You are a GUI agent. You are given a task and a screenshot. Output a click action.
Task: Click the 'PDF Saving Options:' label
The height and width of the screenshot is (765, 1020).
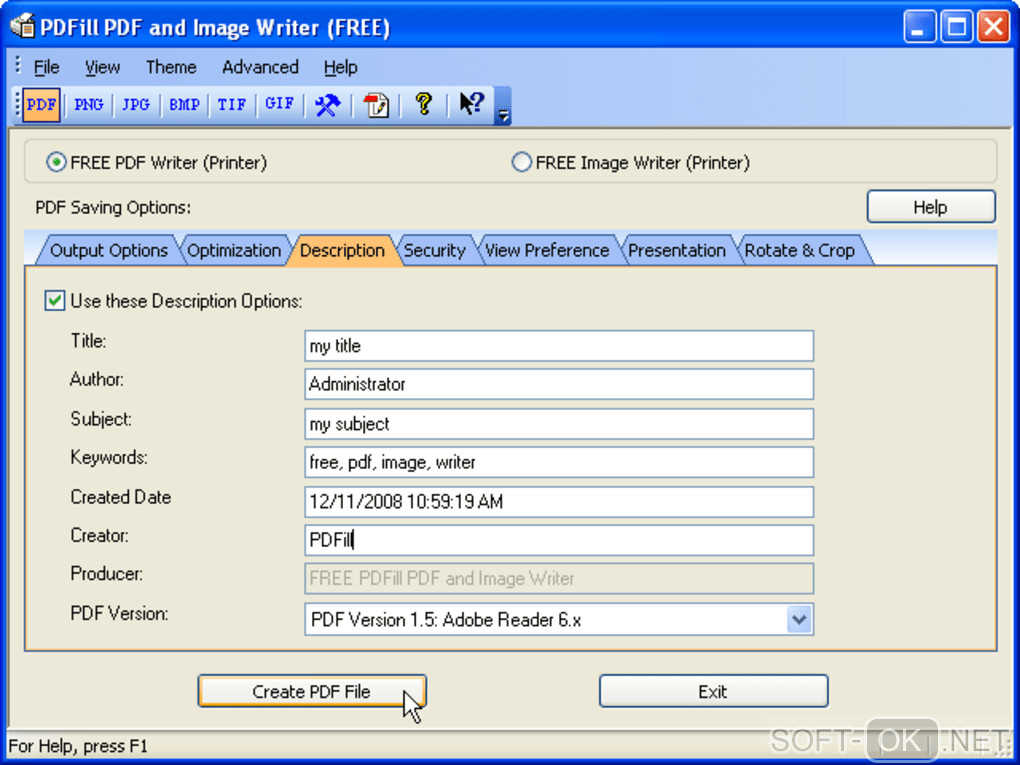tap(113, 208)
